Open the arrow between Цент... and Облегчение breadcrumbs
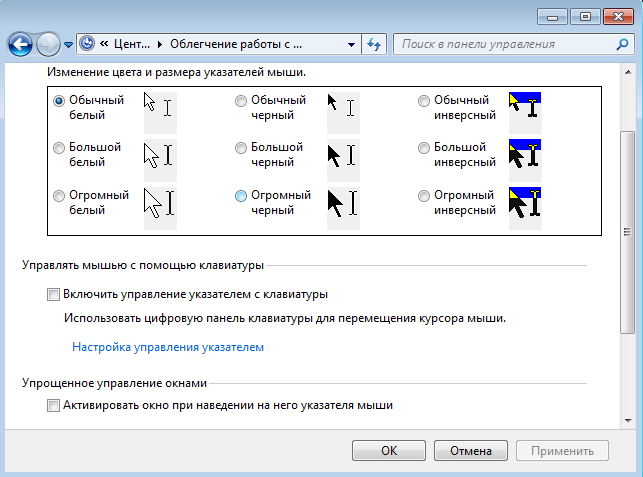Image resolution: width=643 pixels, height=477 pixels. [160, 44]
